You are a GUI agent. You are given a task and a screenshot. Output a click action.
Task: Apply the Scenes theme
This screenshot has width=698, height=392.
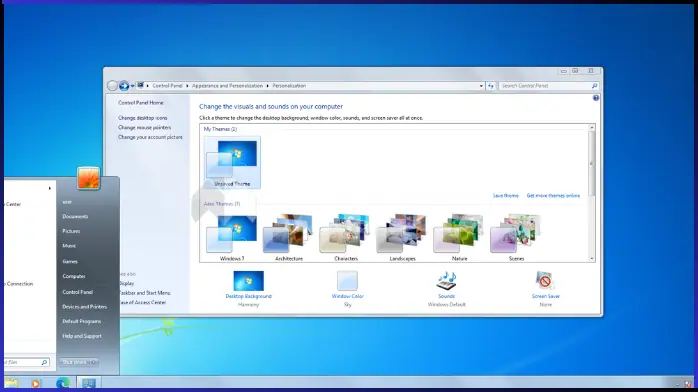tap(516, 237)
